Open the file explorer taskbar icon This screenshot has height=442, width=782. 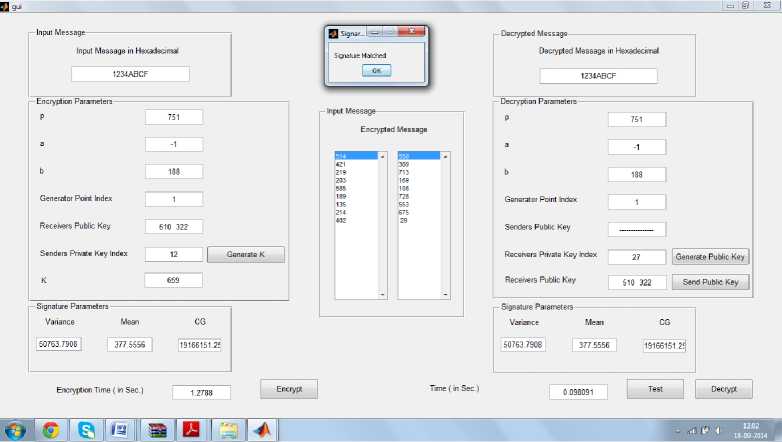pyautogui.click(x=227, y=430)
